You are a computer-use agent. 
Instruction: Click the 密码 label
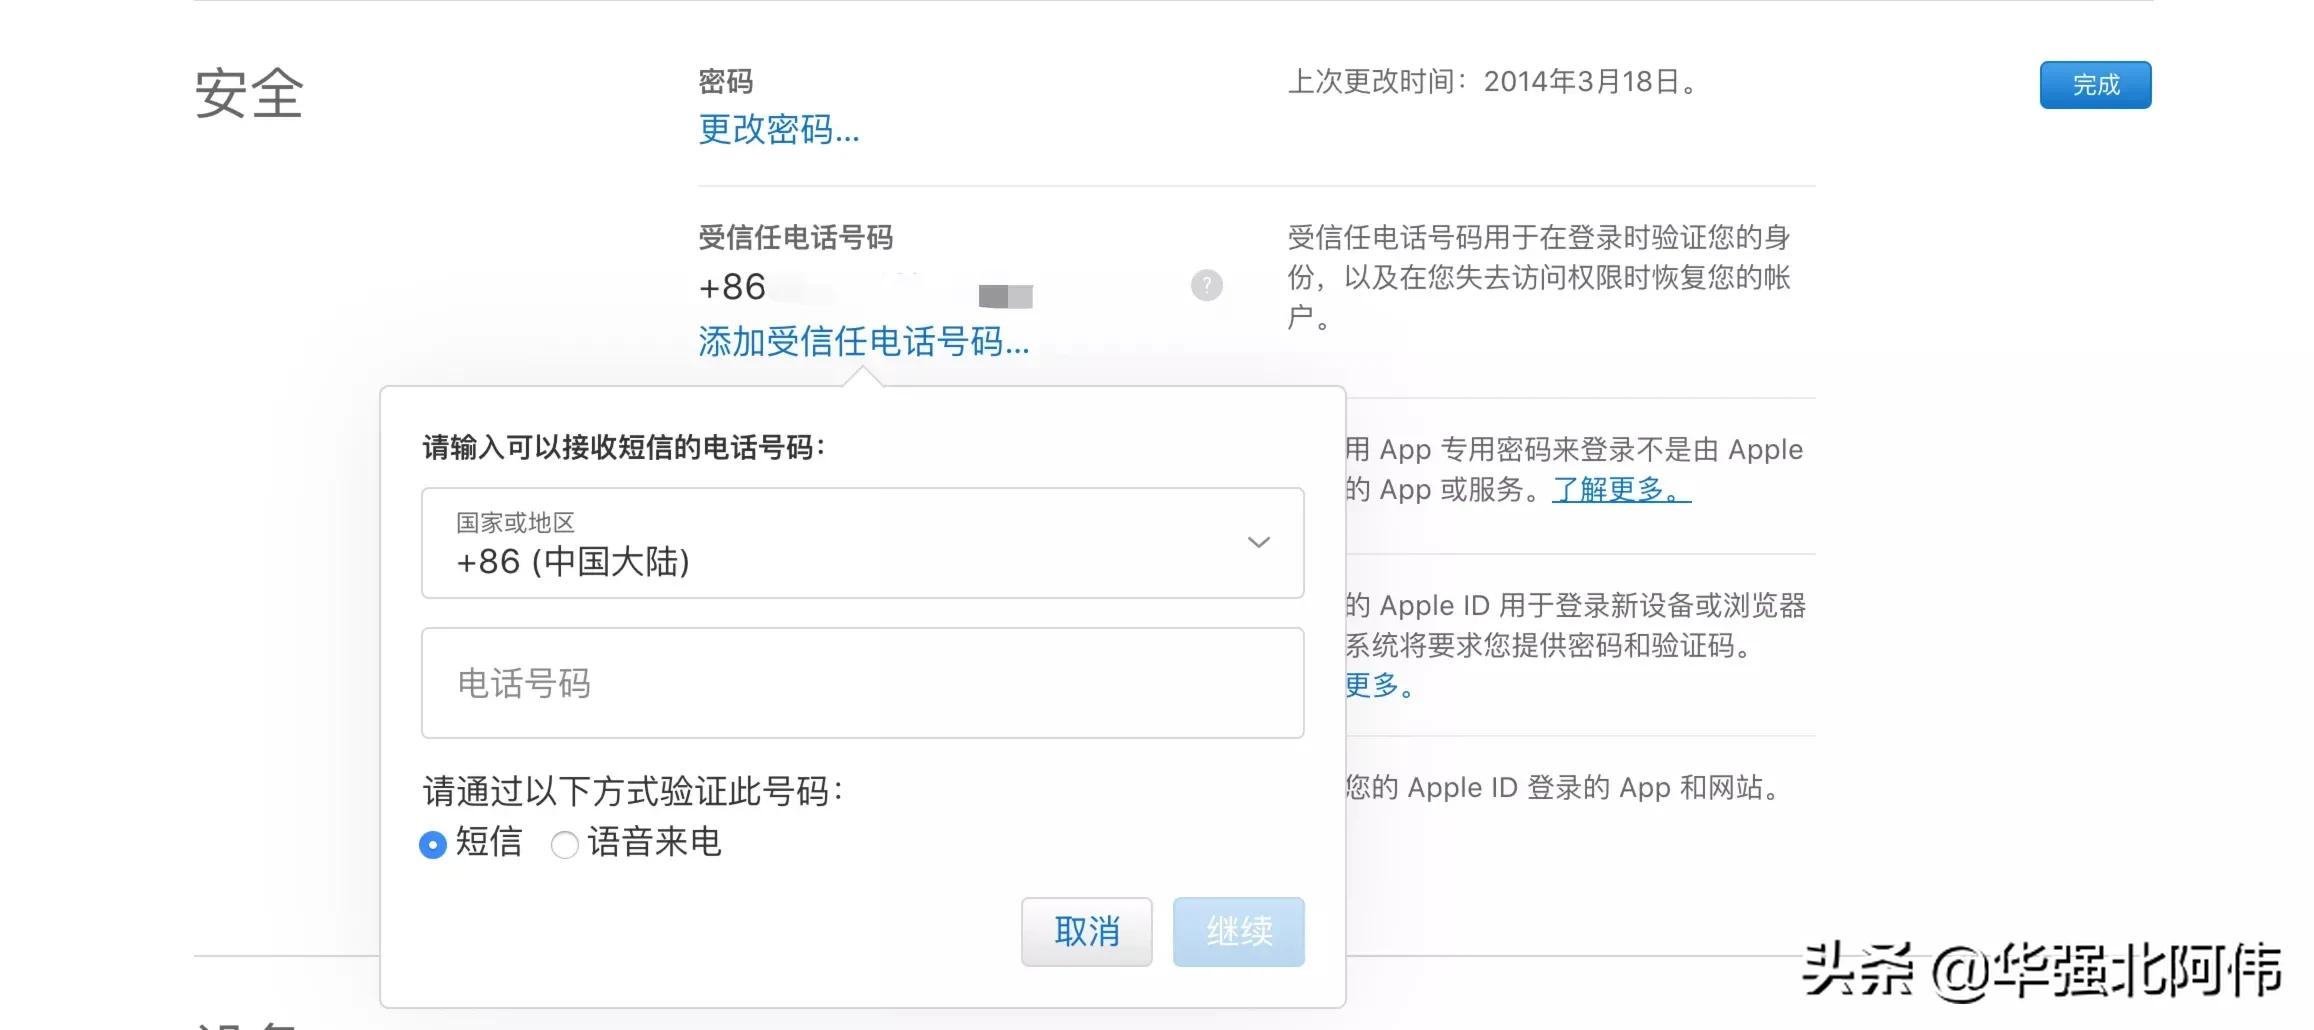pos(724,80)
